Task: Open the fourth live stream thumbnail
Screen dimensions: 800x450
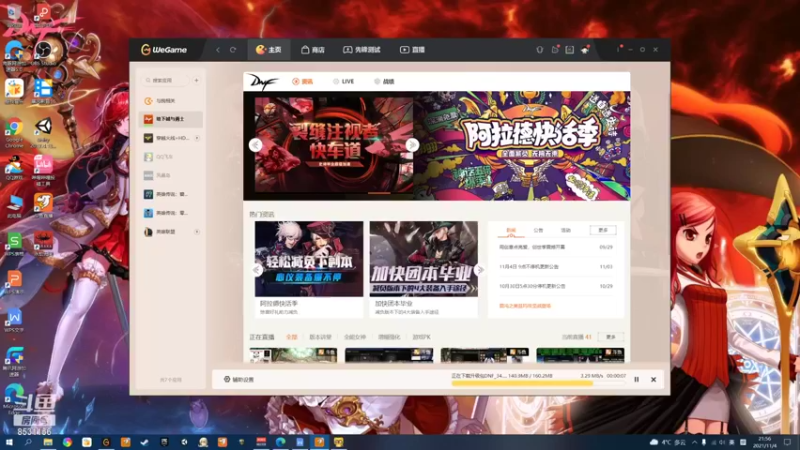Action: [x=580, y=355]
